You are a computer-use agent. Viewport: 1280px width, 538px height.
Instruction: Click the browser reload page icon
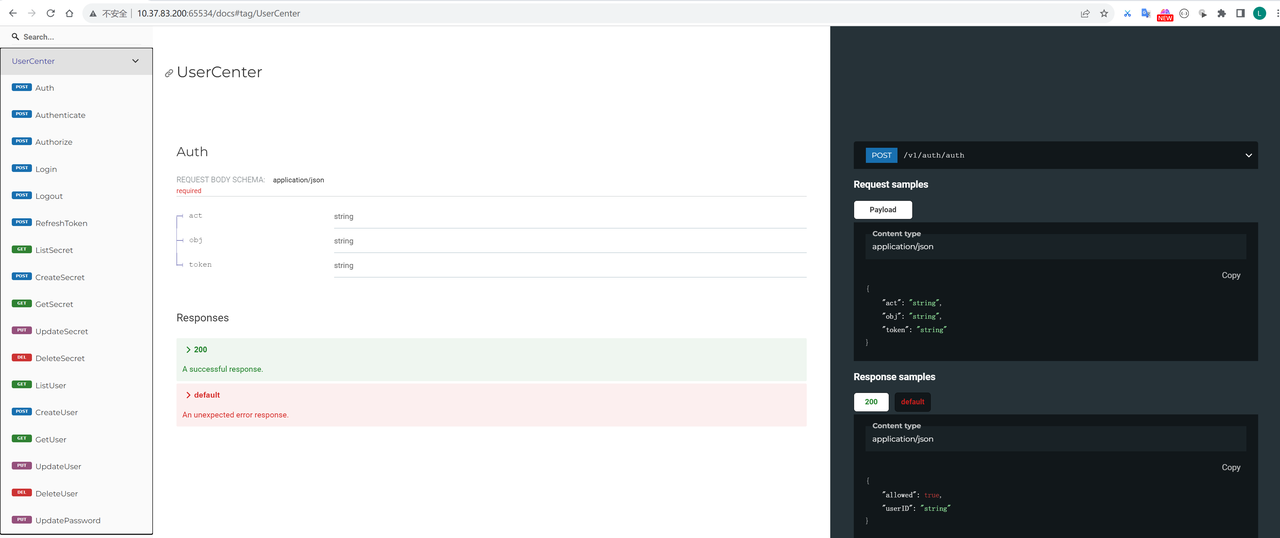tap(50, 14)
